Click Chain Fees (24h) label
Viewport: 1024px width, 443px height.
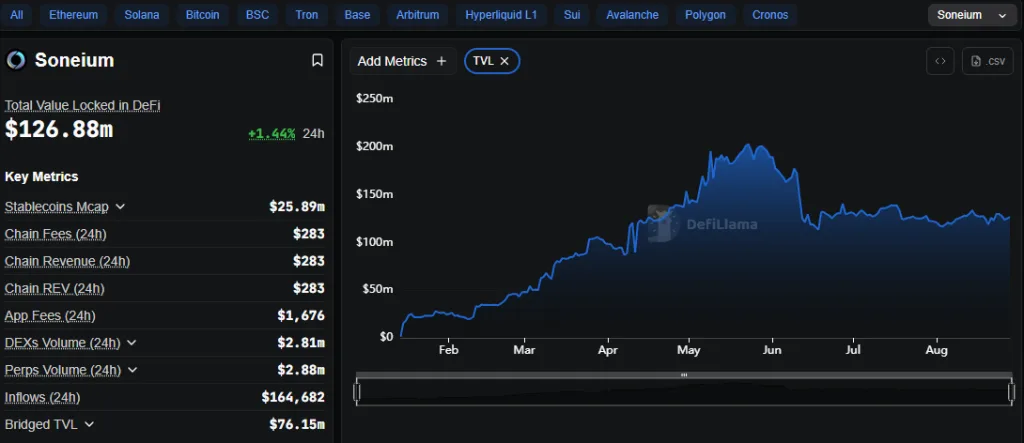[x=56, y=234]
